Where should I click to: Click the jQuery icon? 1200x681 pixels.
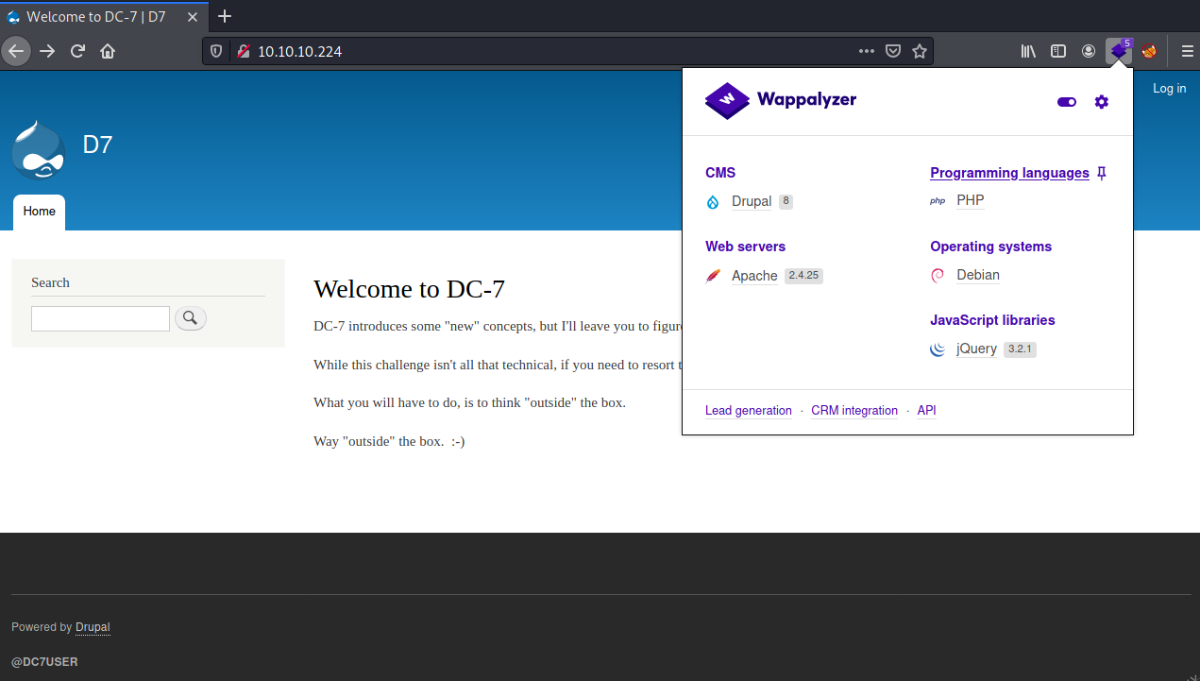[x=938, y=349]
